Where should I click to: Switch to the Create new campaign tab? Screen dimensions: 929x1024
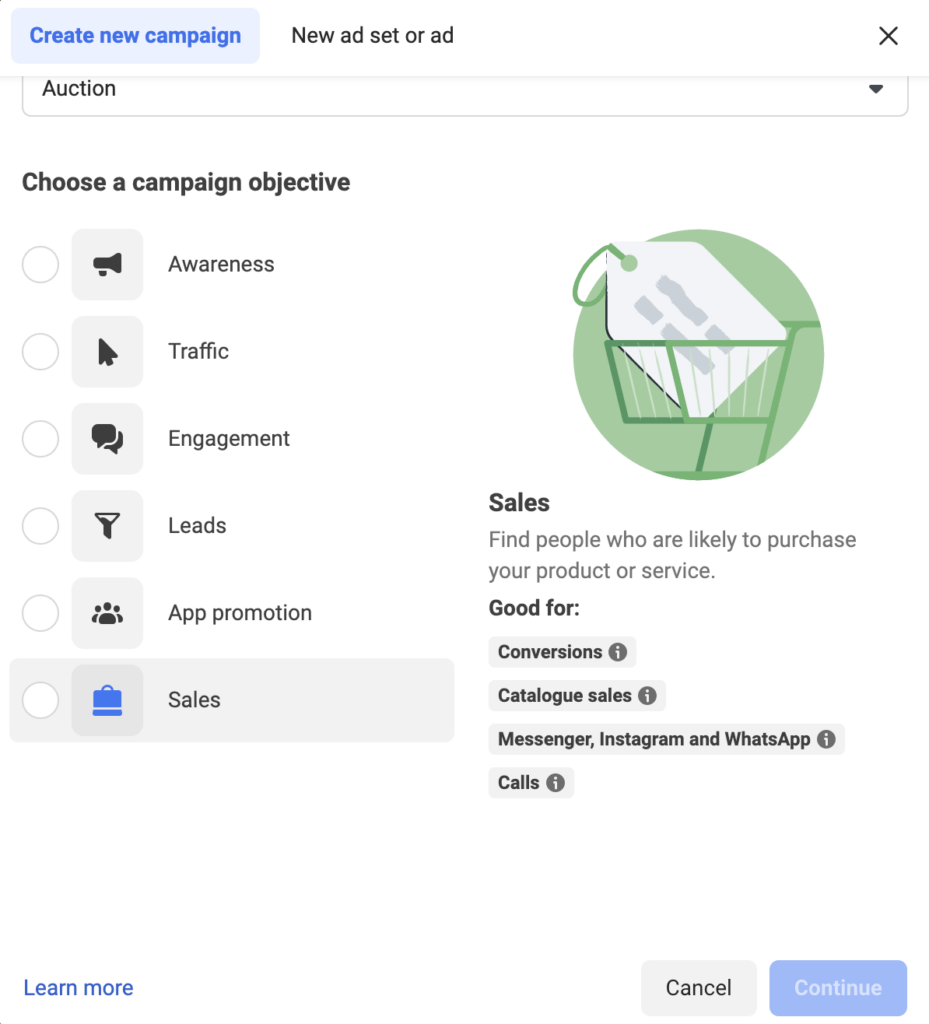click(x=134, y=35)
